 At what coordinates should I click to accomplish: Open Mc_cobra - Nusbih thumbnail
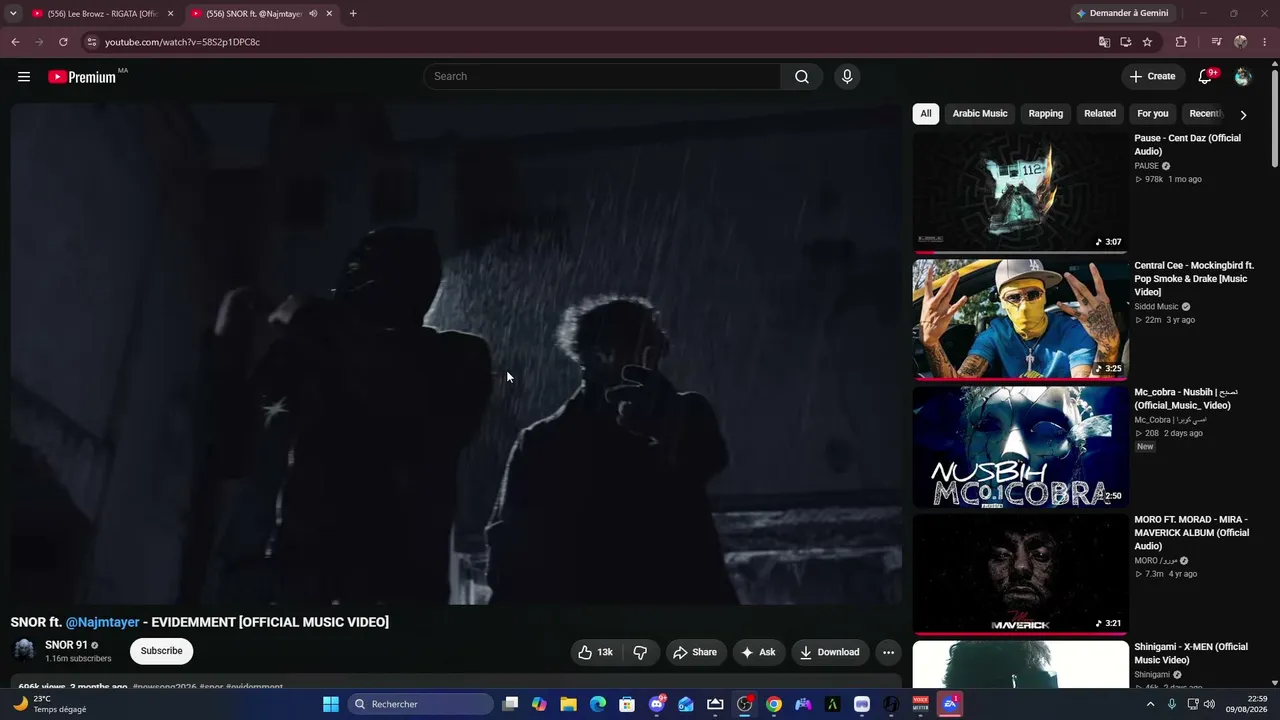pyautogui.click(x=1020, y=446)
